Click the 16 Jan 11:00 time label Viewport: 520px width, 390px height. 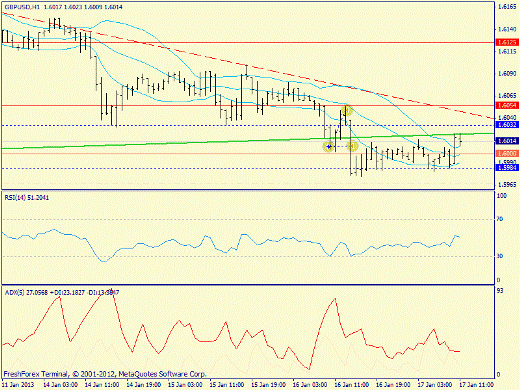tap(352, 385)
